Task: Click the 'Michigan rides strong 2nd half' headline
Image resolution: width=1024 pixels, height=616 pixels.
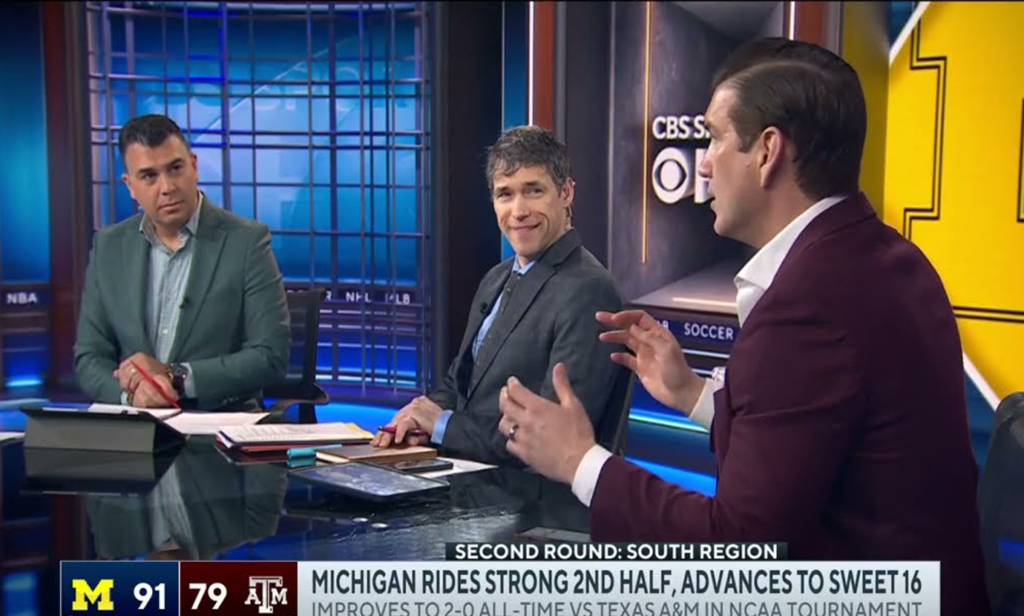Action: (616, 581)
